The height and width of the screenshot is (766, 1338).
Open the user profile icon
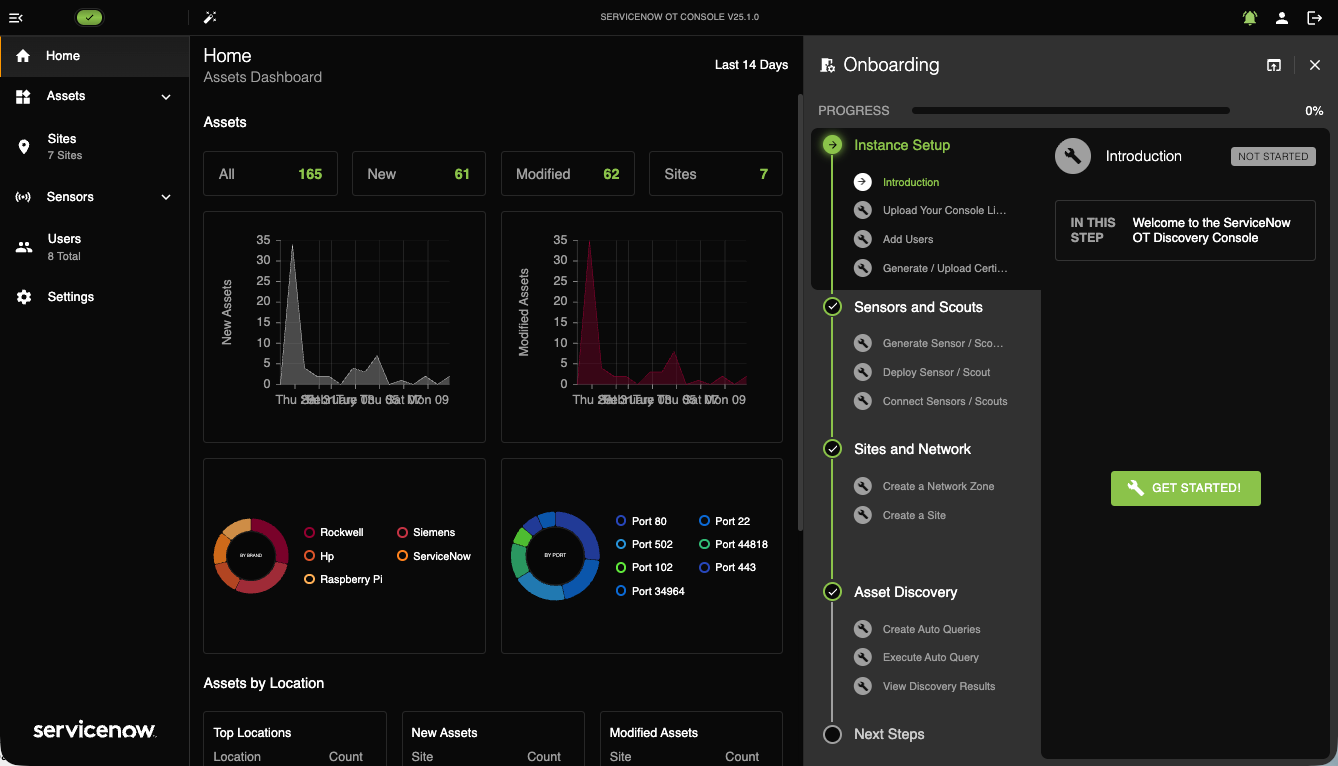(x=1282, y=18)
